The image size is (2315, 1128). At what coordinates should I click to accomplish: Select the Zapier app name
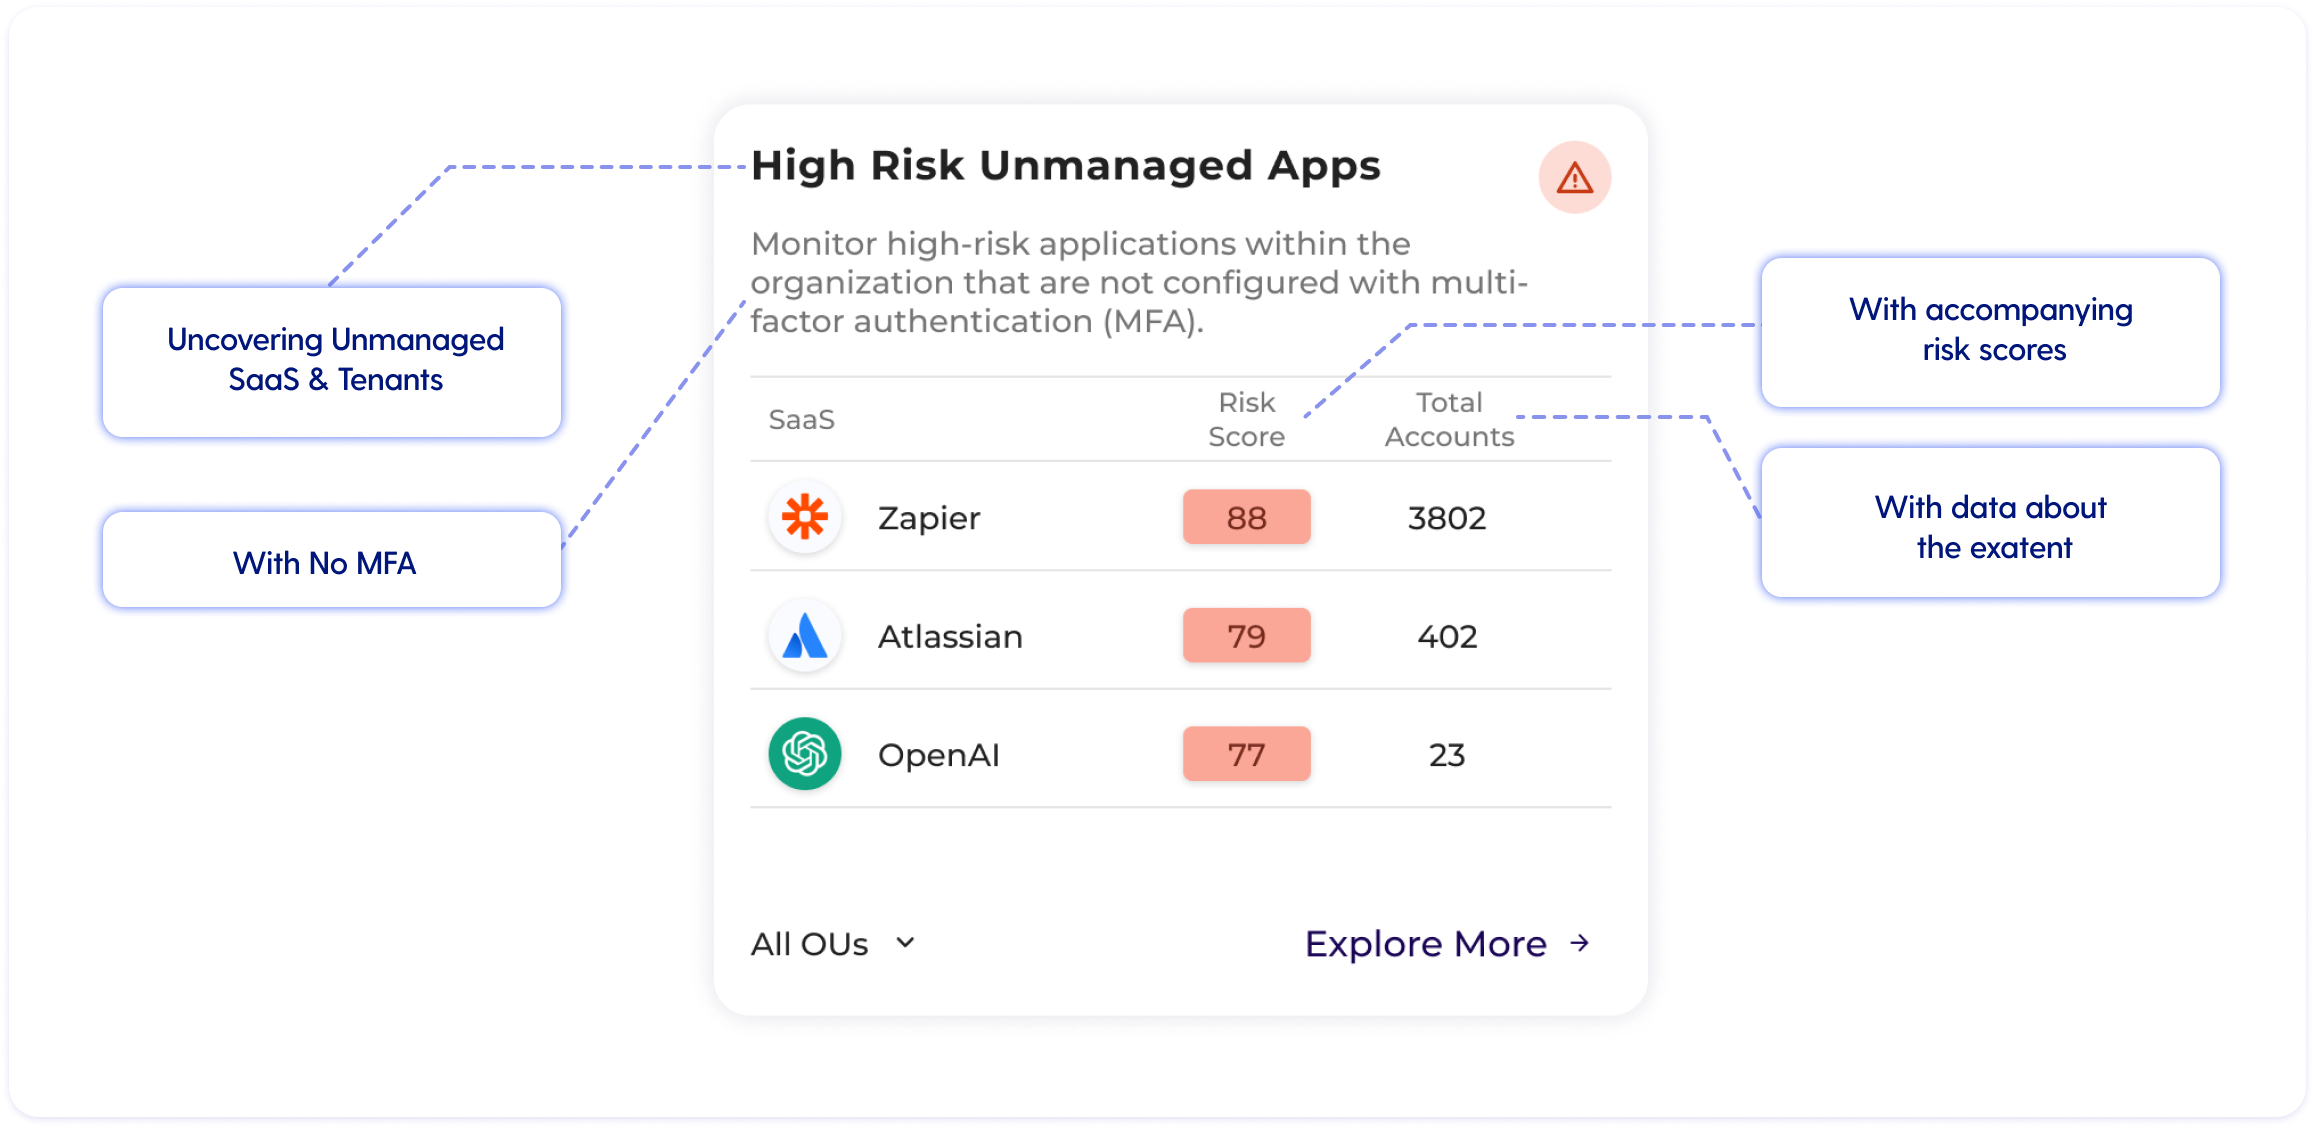[x=929, y=518]
